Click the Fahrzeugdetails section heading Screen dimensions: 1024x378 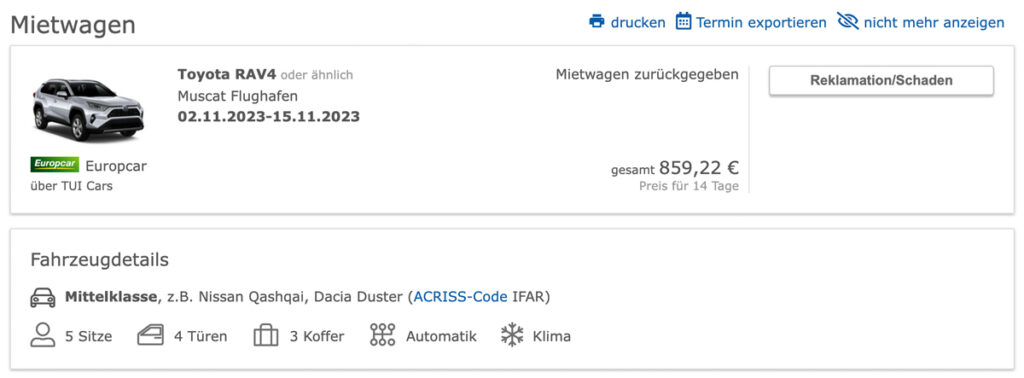point(99,260)
